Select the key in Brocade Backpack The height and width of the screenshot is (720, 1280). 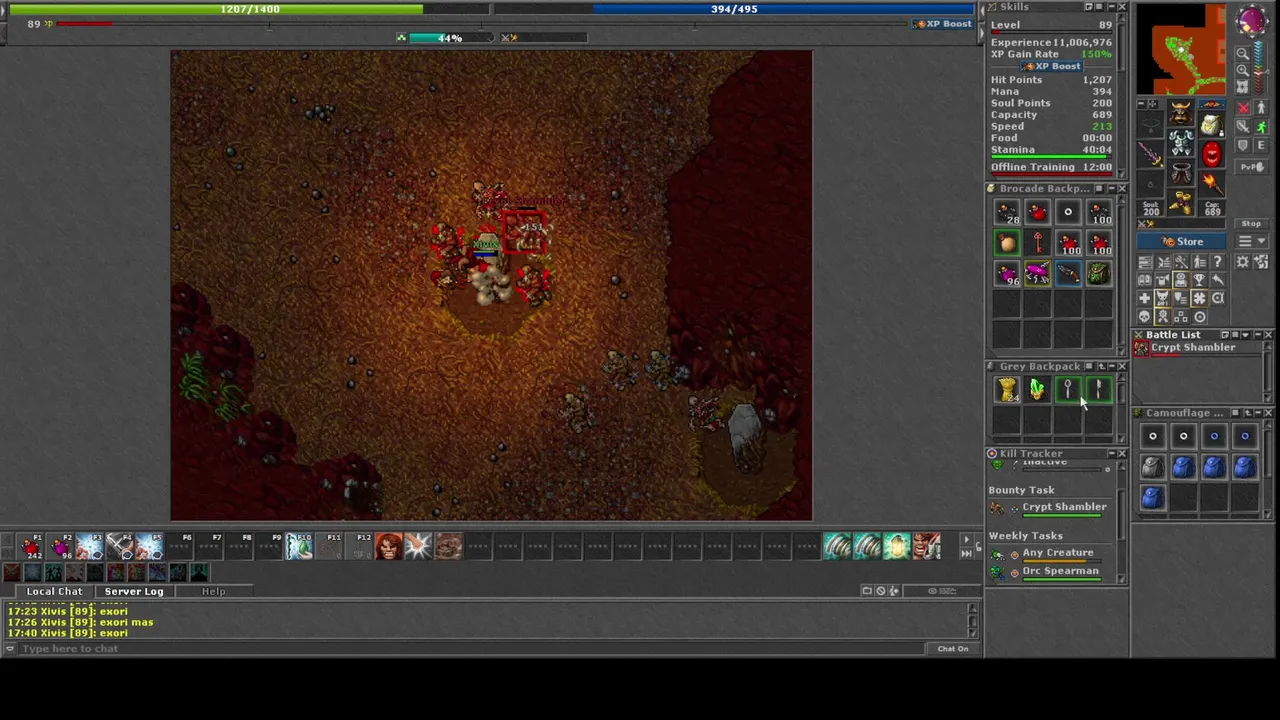coord(1038,243)
